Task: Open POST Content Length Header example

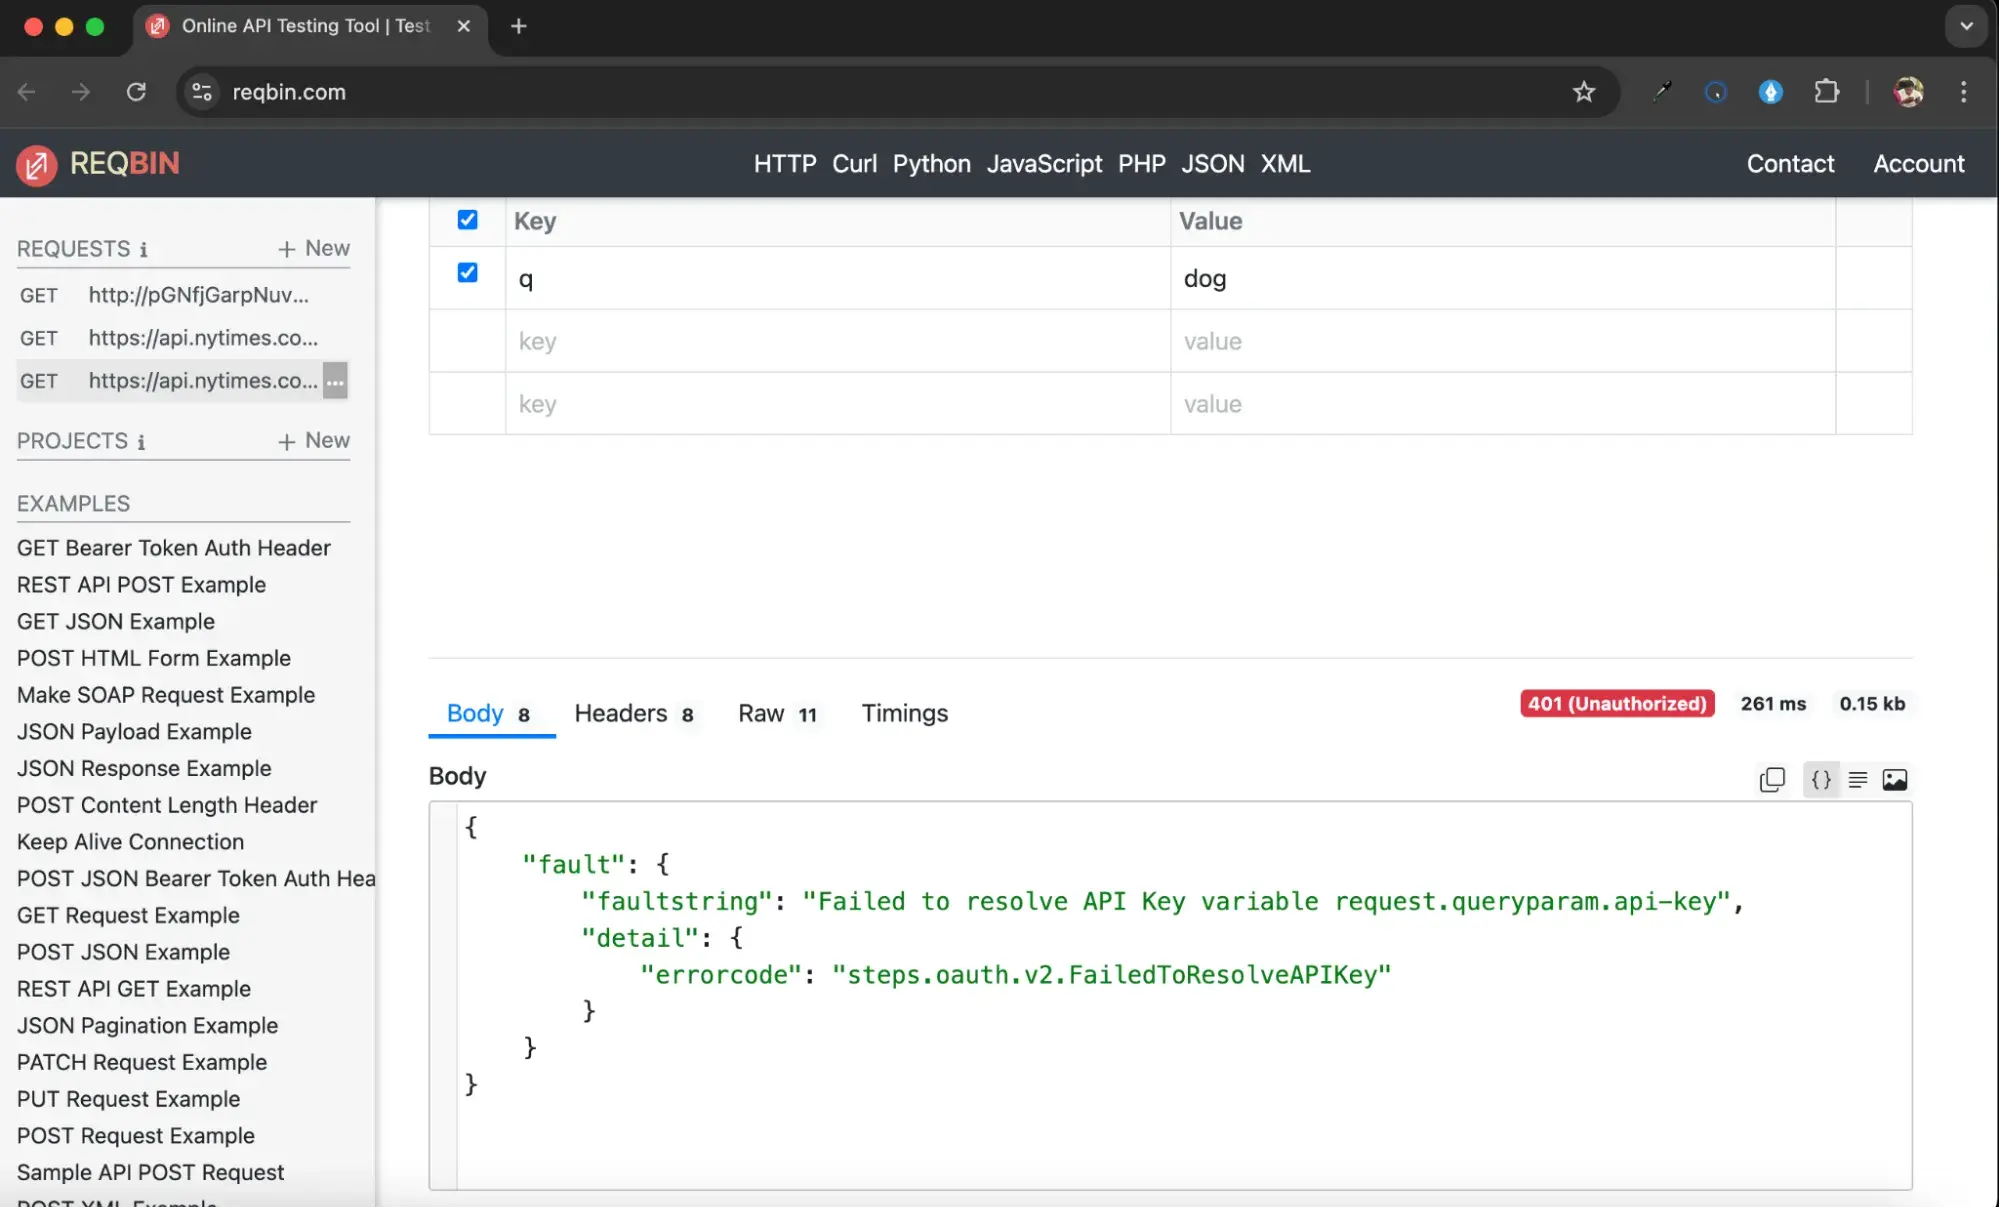Action: point(167,806)
